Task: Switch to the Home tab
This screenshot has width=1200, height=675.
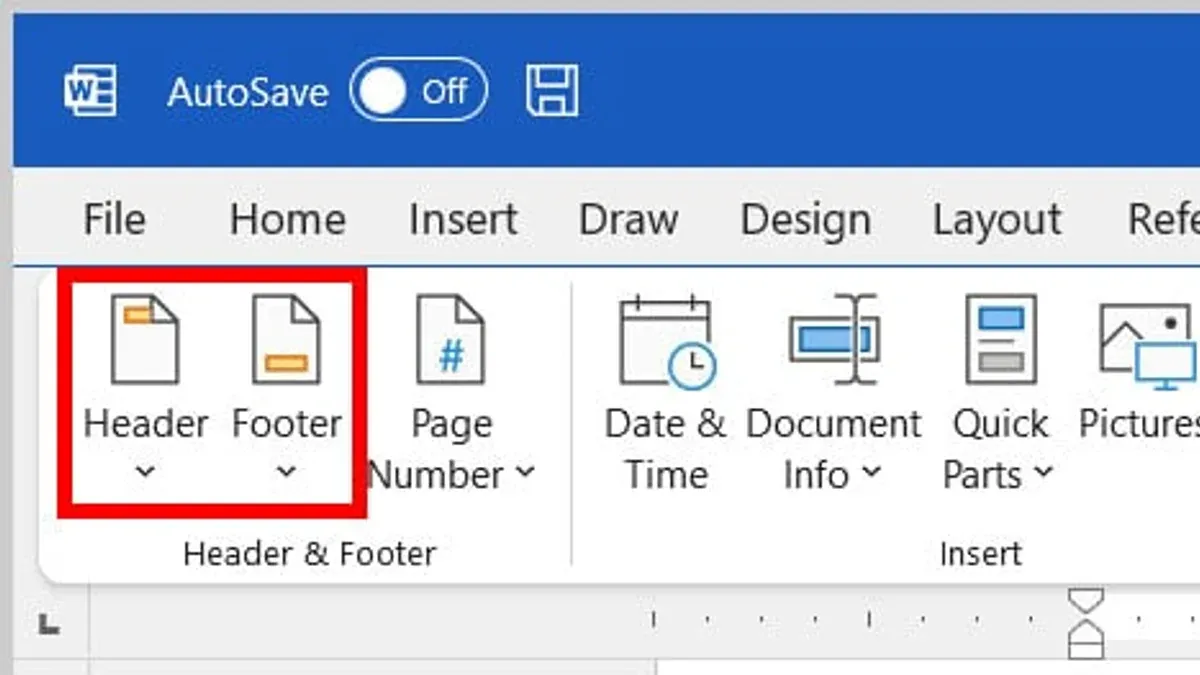Action: point(288,219)
